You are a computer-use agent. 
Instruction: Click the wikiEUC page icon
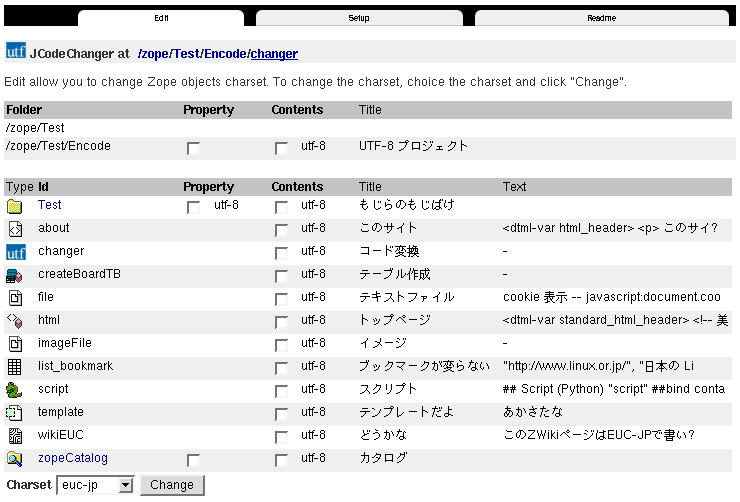(15, 436)
